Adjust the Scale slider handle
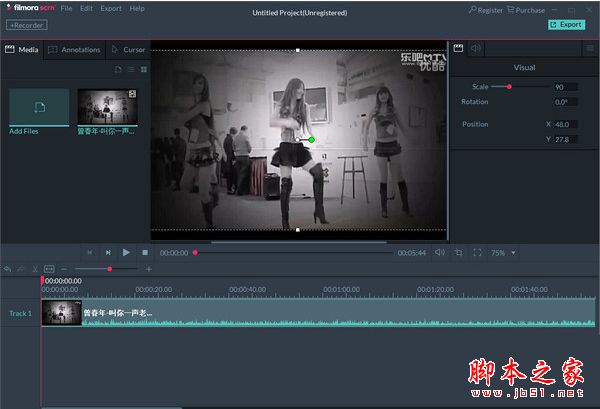This screenshot has width=600, height=409. click(509, 87)
